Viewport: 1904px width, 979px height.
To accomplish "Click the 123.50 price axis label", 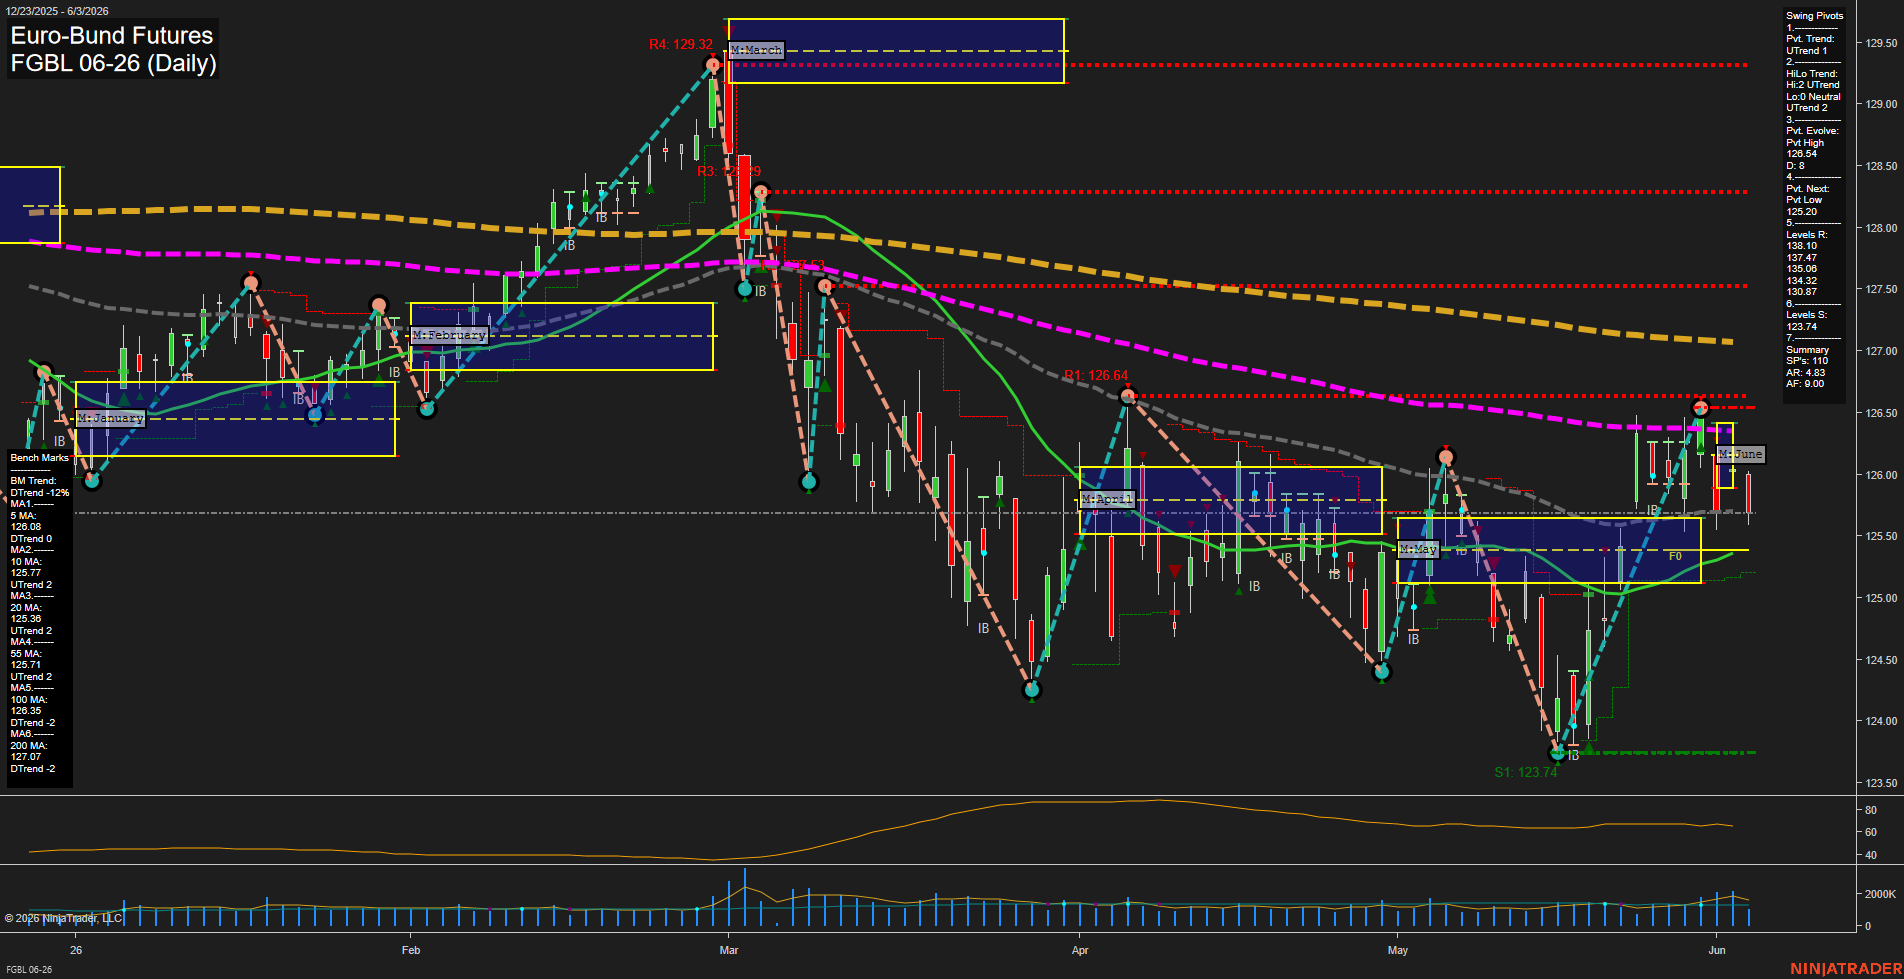I will (1881, 783).
